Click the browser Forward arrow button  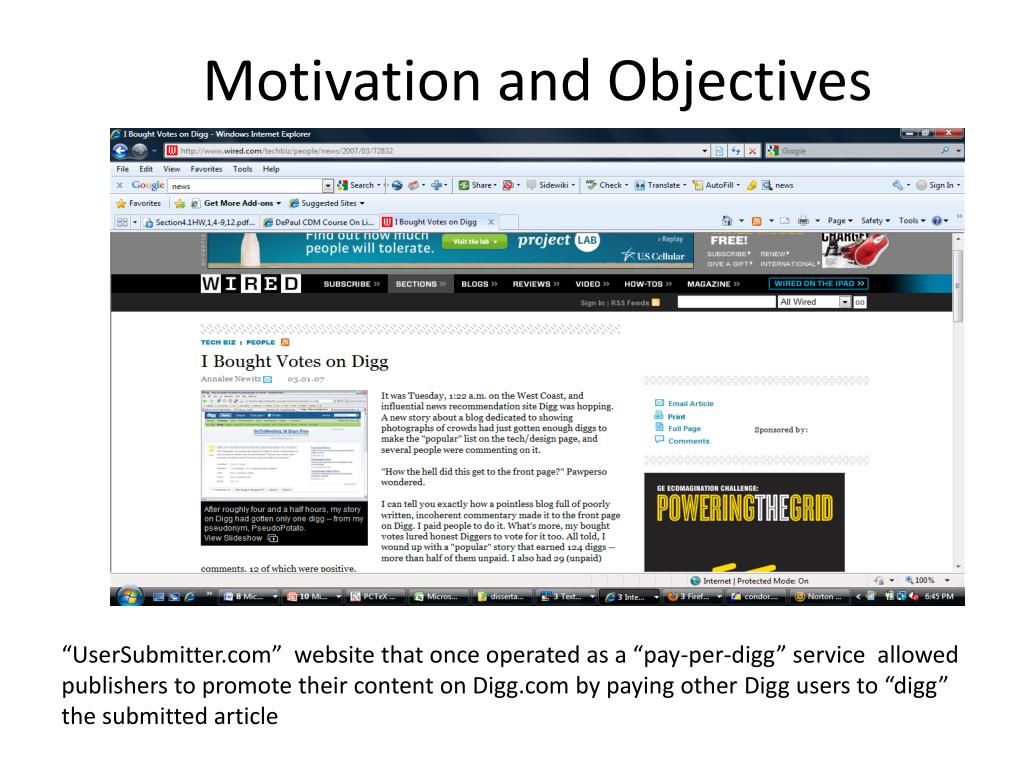click(x=138, y=151)
